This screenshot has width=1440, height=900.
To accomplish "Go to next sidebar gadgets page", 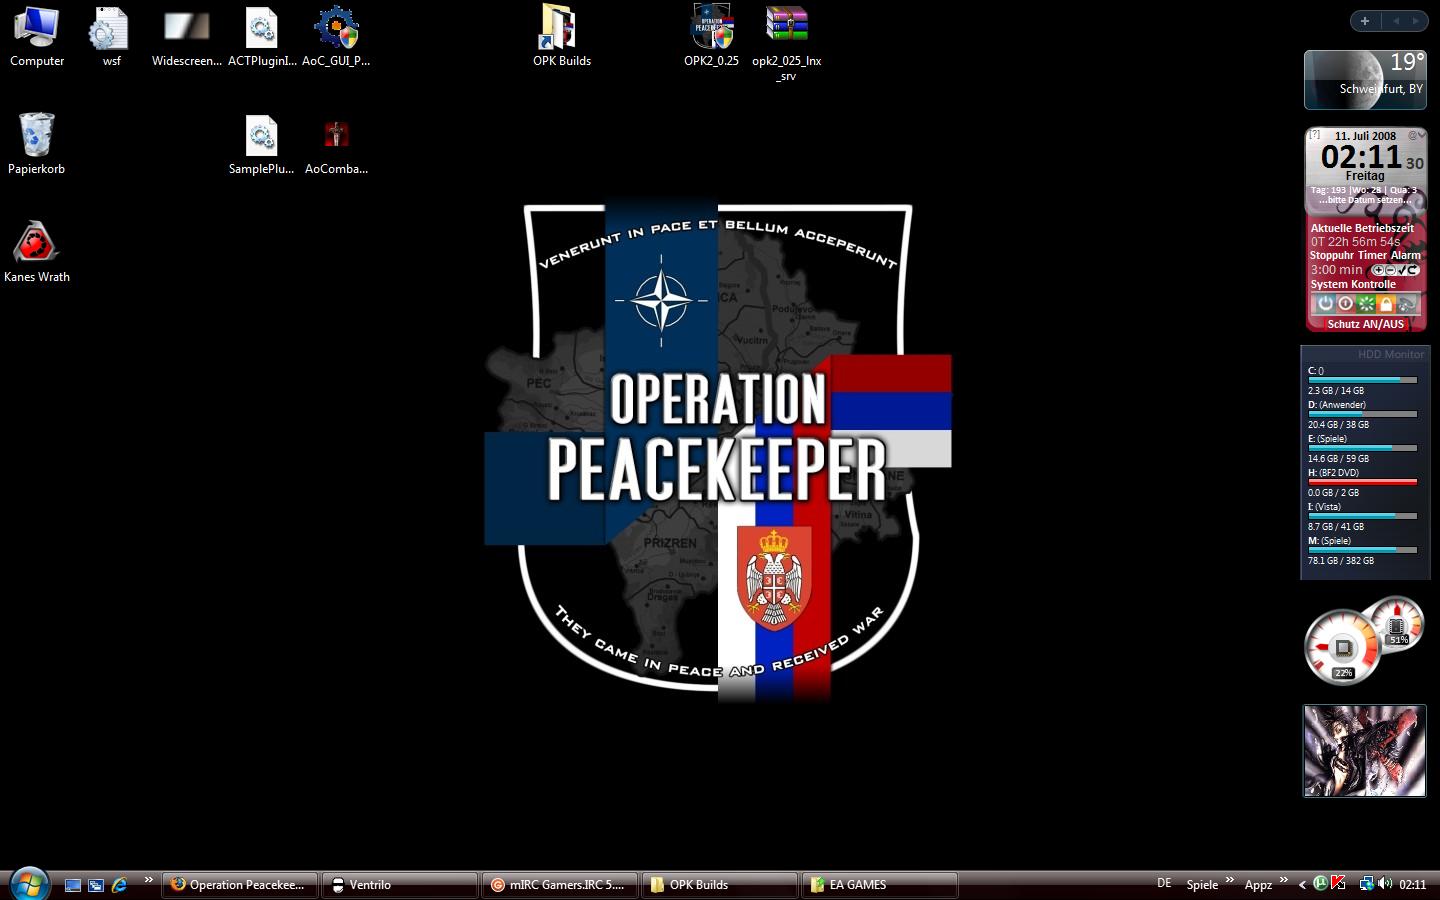I will [1417, 21].
